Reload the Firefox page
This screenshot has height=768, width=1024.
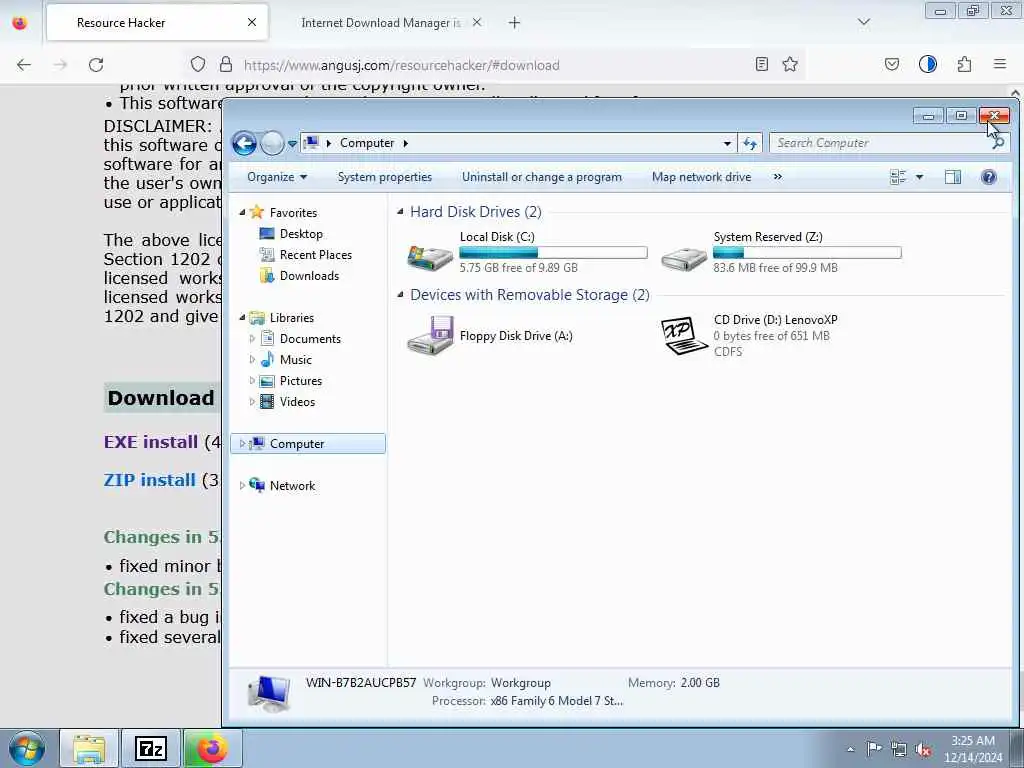(96, 65)
